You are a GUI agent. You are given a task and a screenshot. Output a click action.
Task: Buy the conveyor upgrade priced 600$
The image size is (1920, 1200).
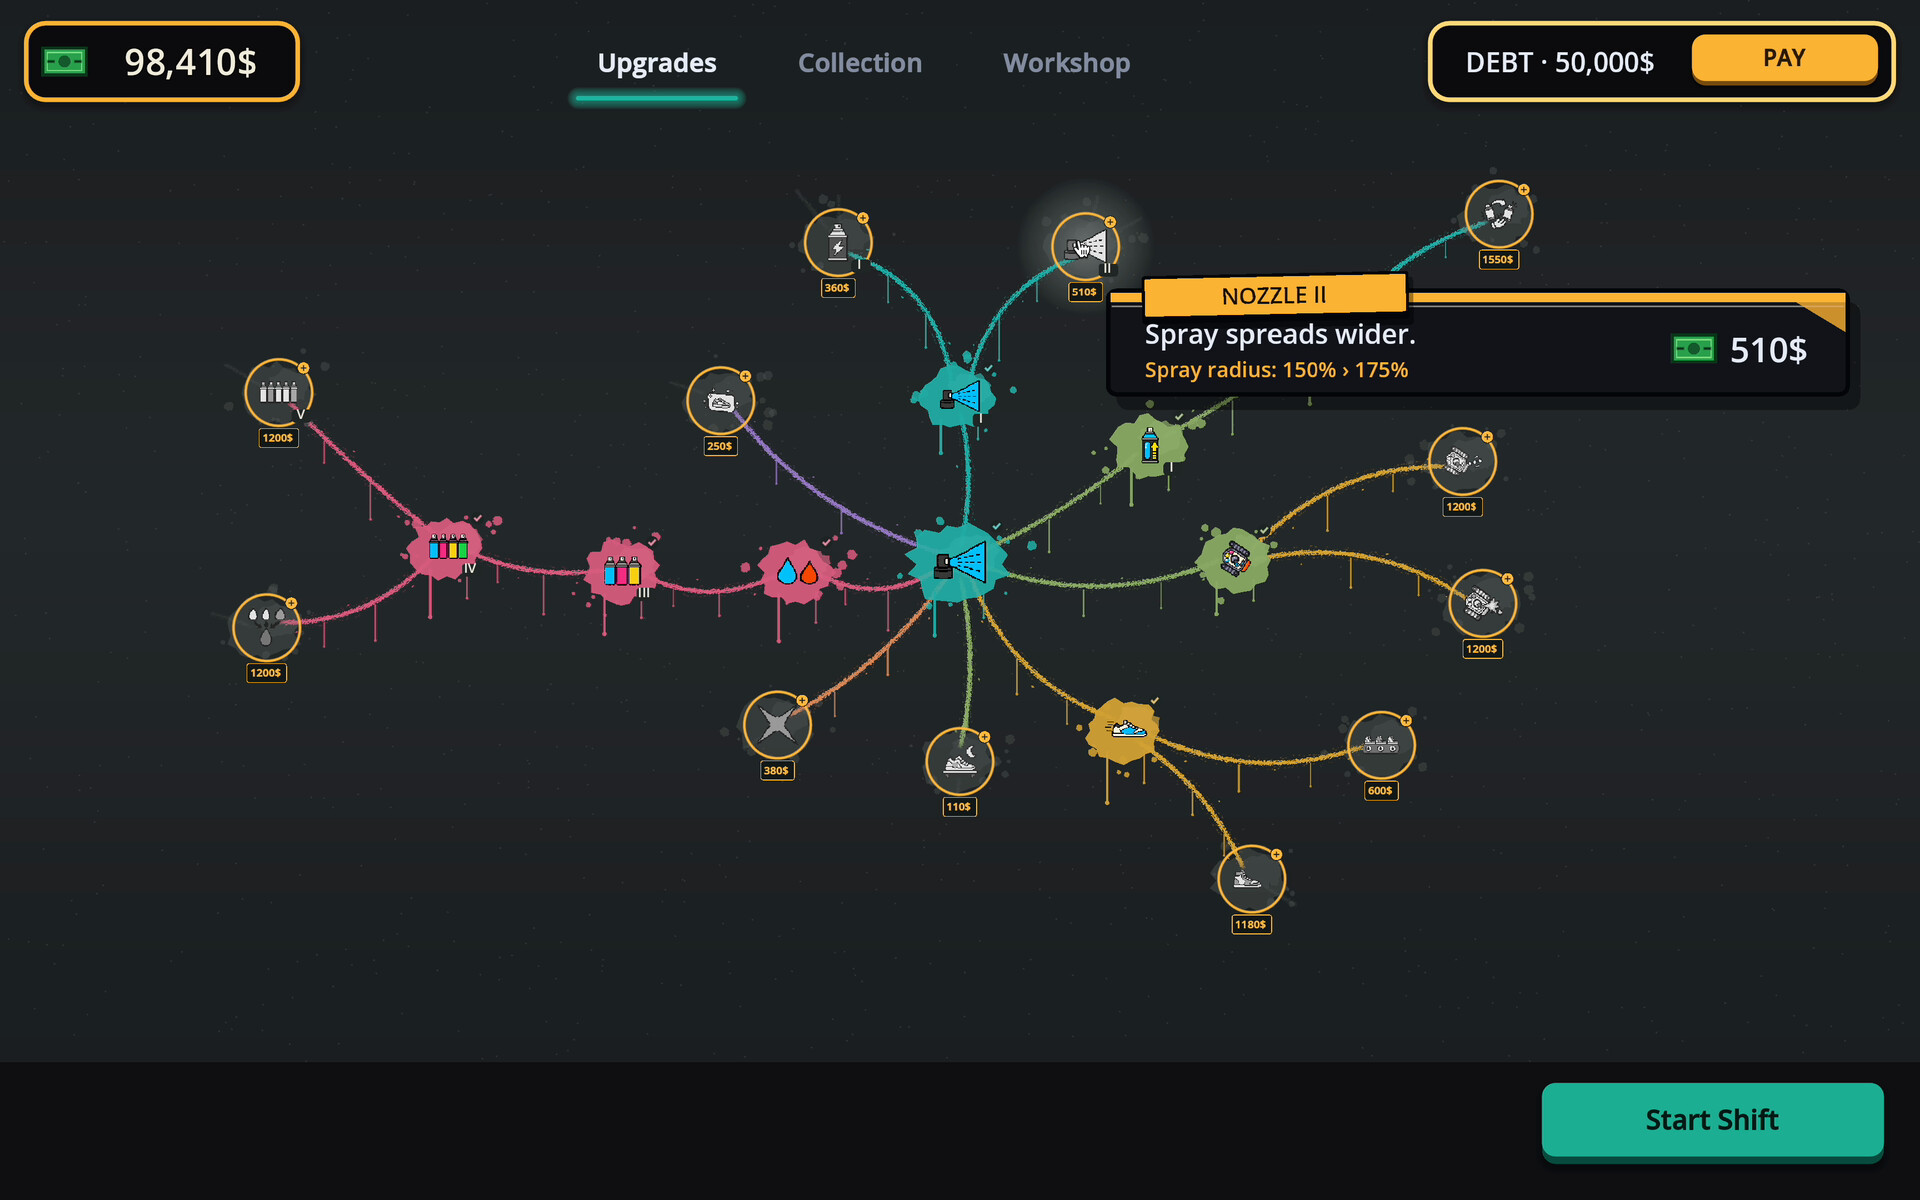1381,745
